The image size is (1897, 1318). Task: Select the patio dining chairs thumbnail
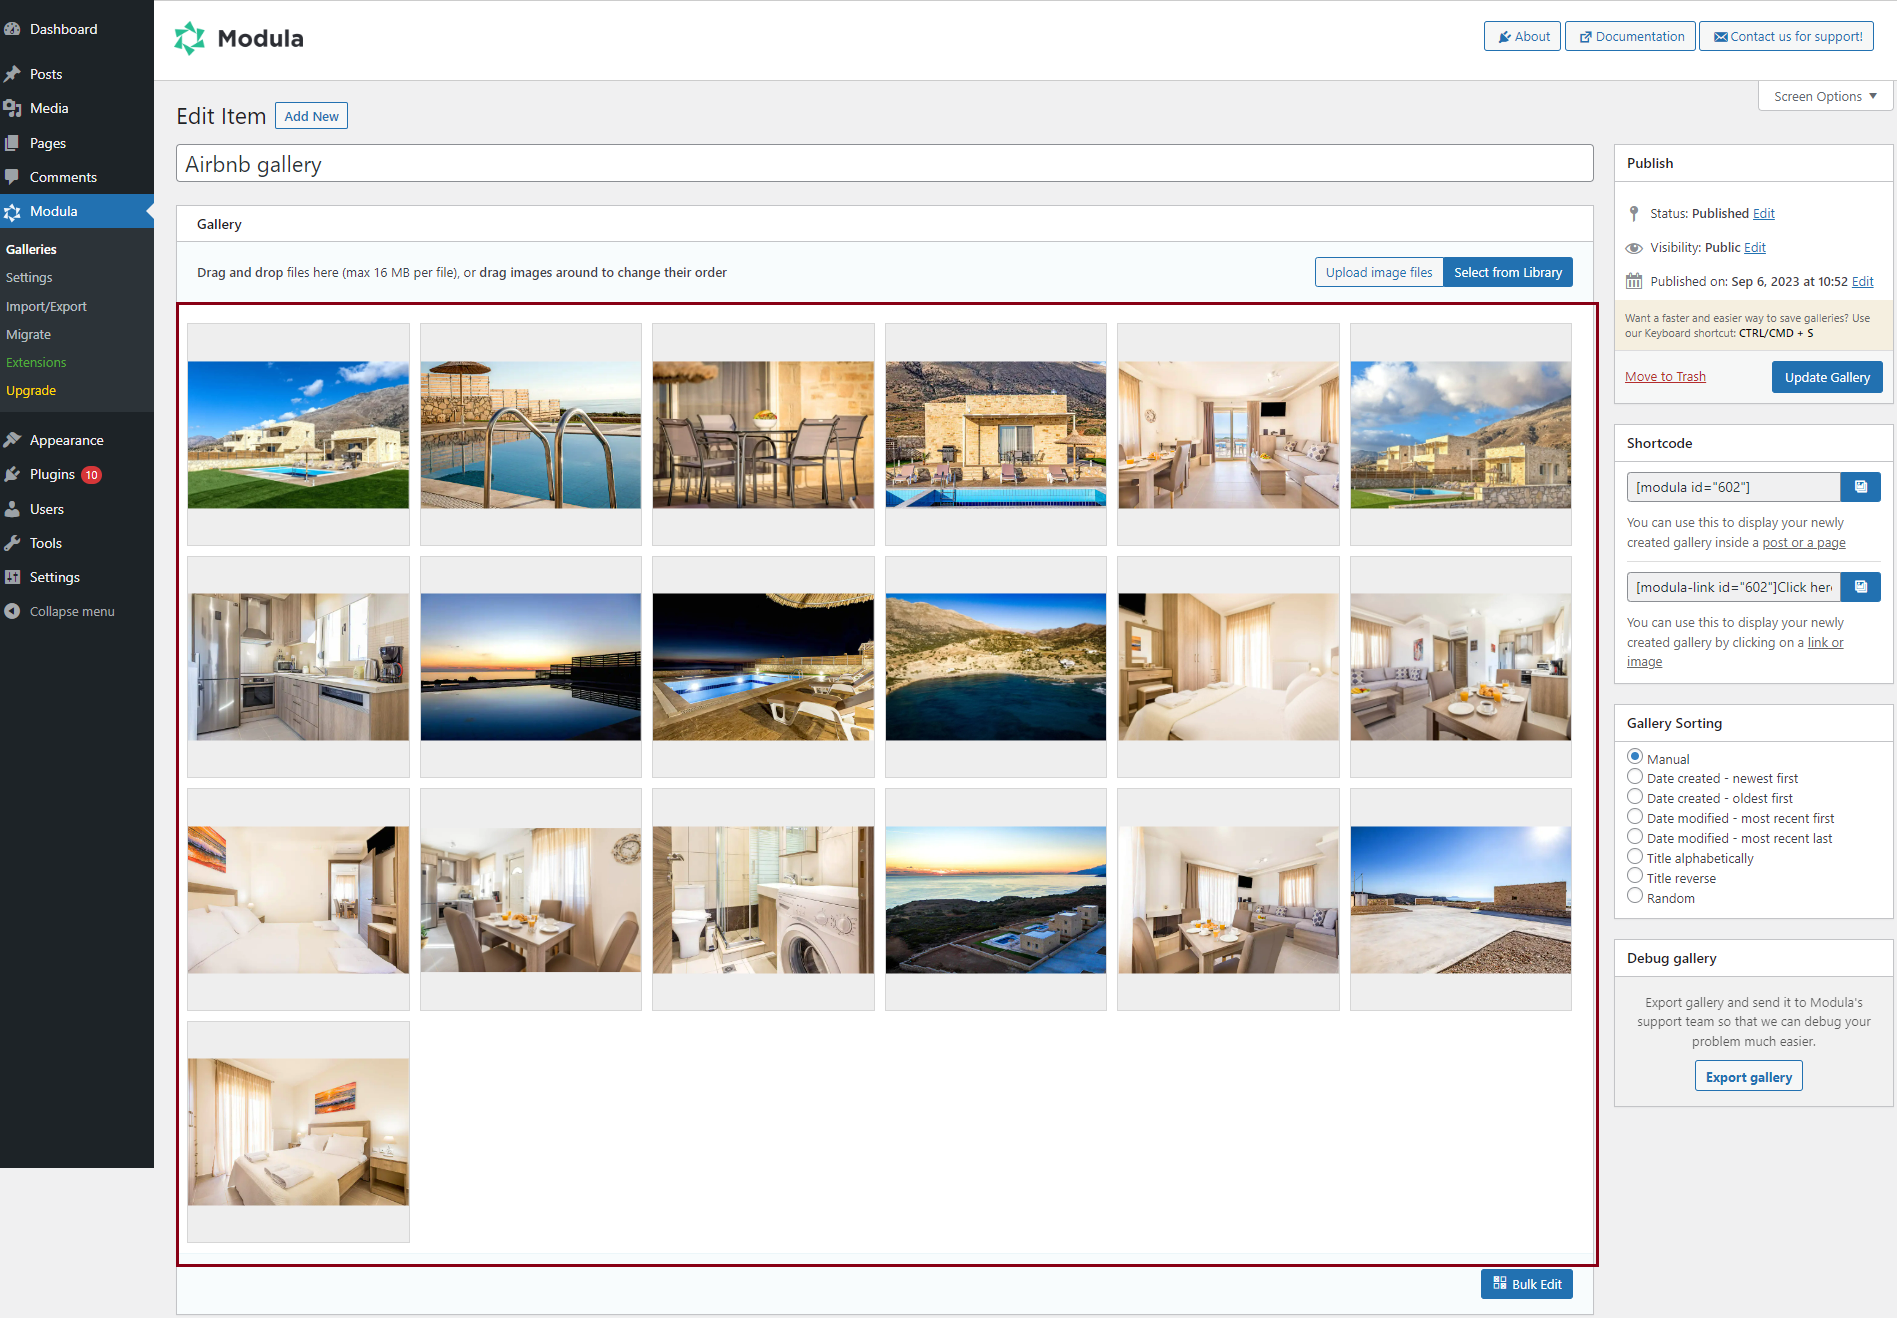click(x=763, y=435)
